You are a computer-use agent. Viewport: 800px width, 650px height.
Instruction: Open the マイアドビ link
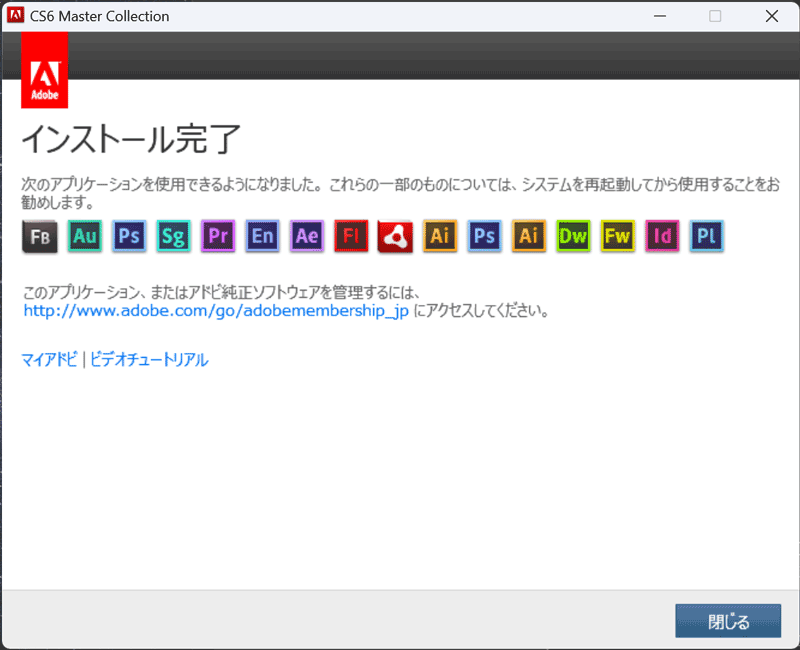point(49,360)
